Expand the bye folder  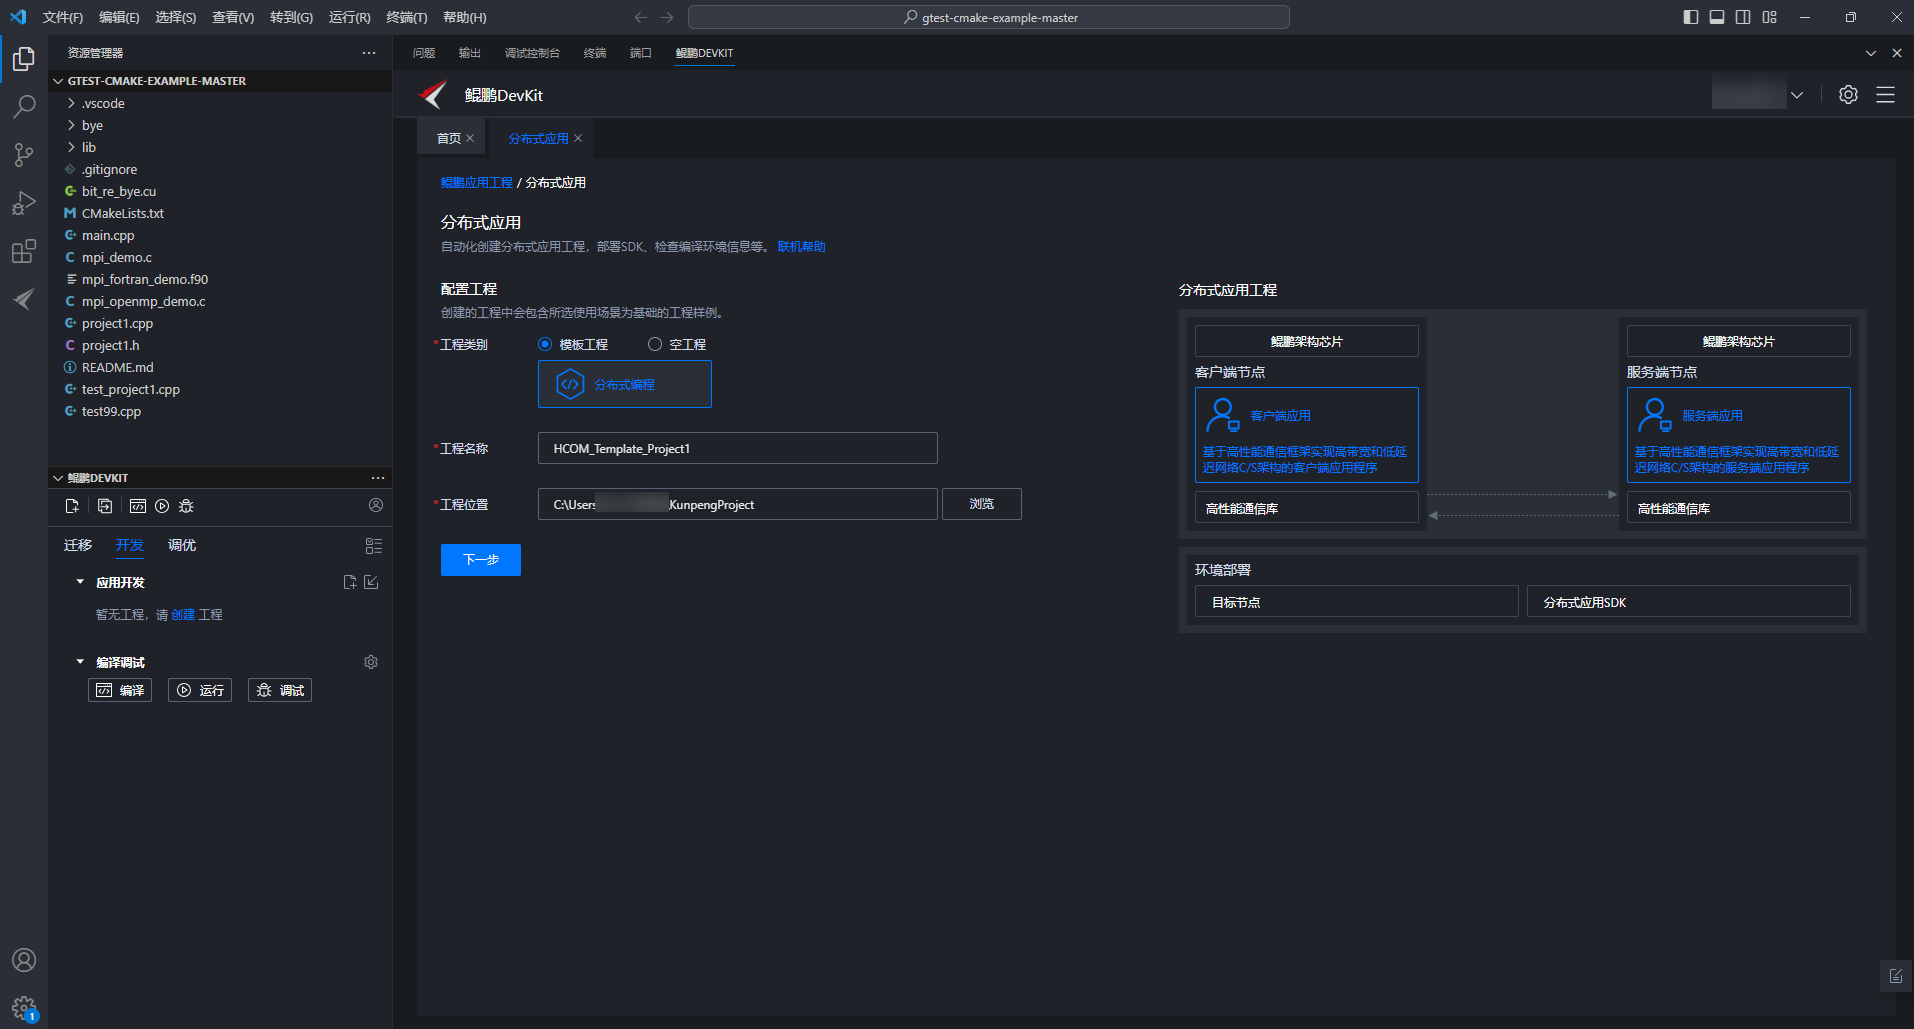pos(71,125)
